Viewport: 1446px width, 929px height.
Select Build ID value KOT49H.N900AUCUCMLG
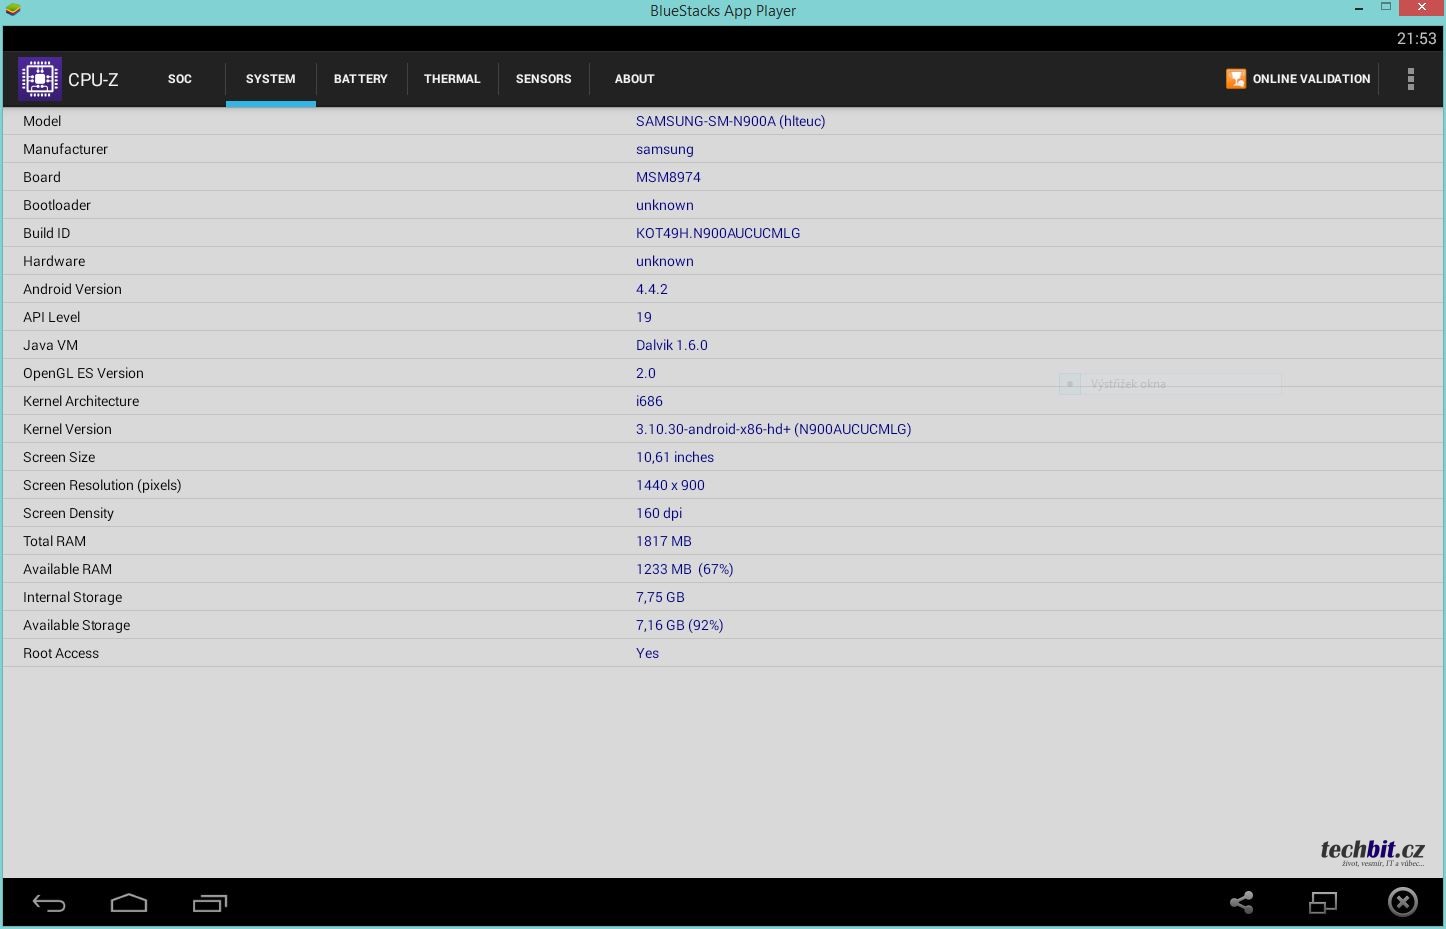[x=718, y=233]
